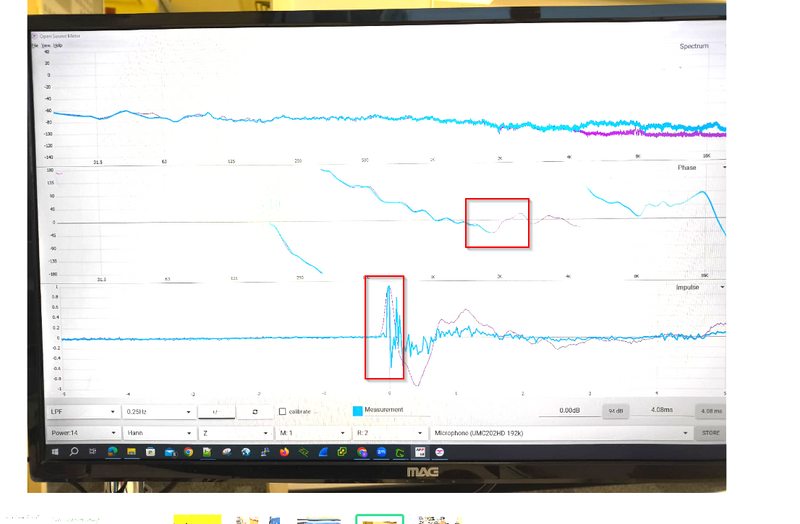This screenshot has width=800, height=524.
Task: Open the Mail app from the taskbar
Action: click(170, 452)
